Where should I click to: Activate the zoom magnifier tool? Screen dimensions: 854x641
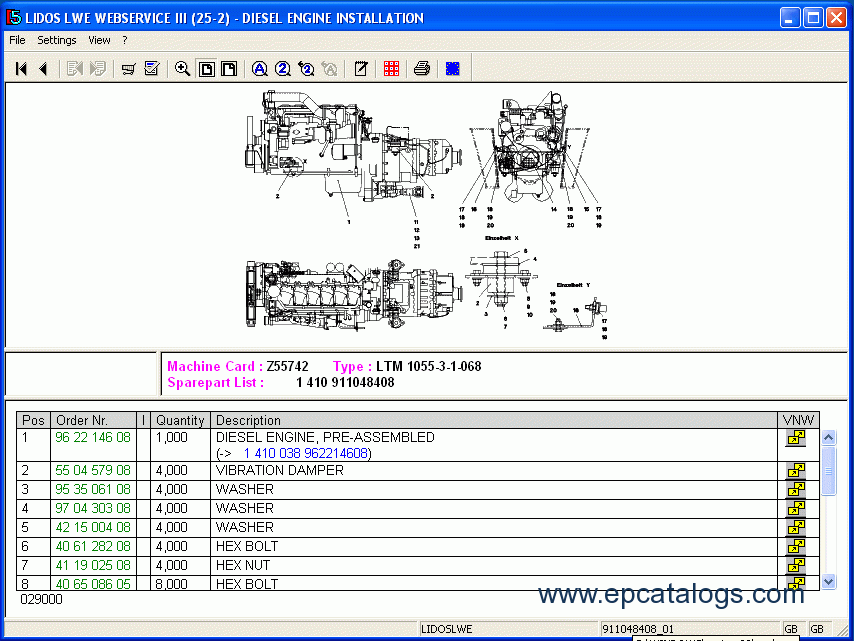182,69
